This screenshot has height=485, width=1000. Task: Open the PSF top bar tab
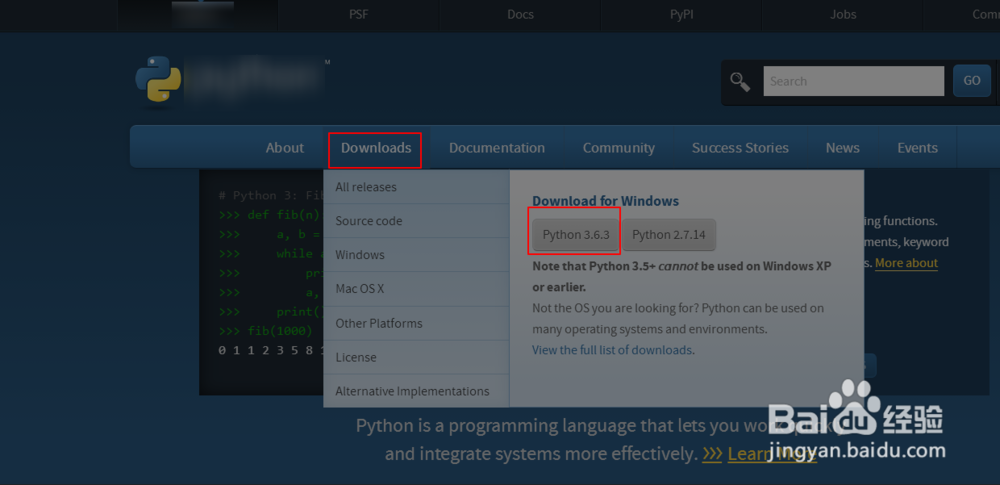point(359,14)
